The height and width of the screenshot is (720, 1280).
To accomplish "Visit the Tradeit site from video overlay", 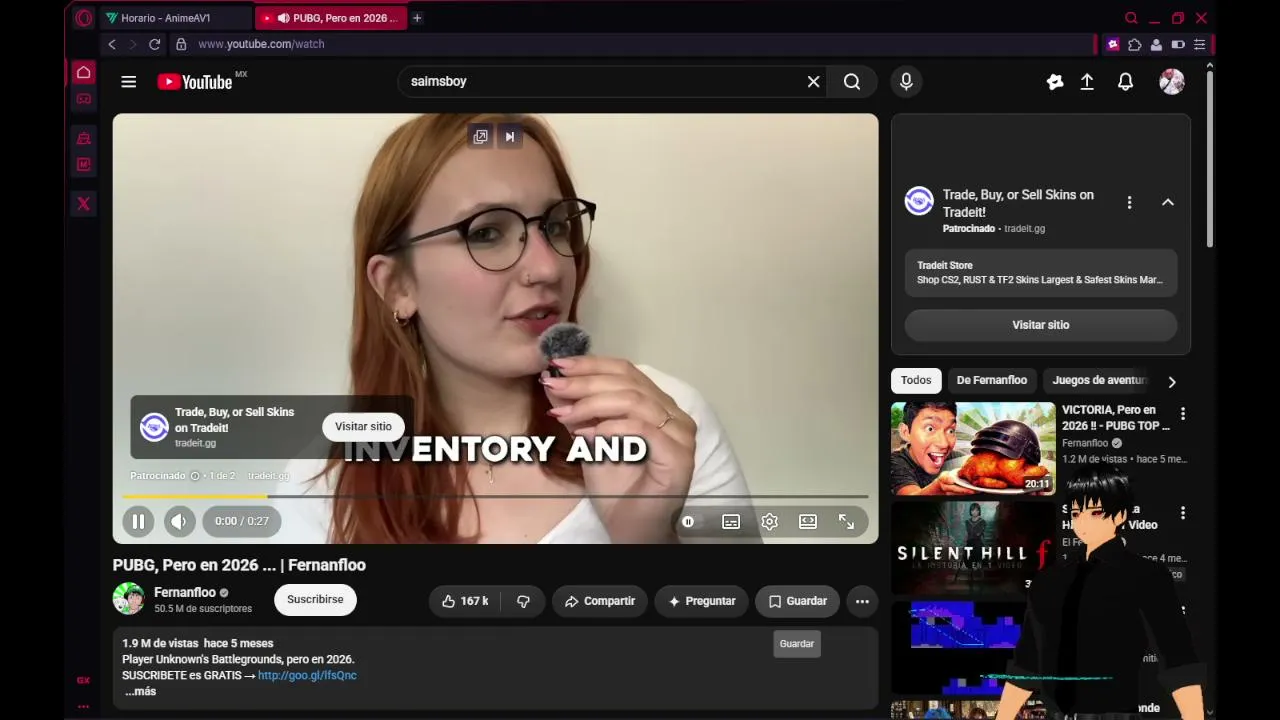I will point(363,427).
